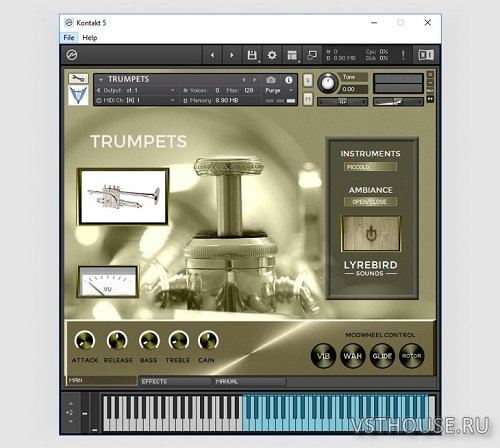Open the INSTRUMENTS PICCOLO selector

(370, 167)
